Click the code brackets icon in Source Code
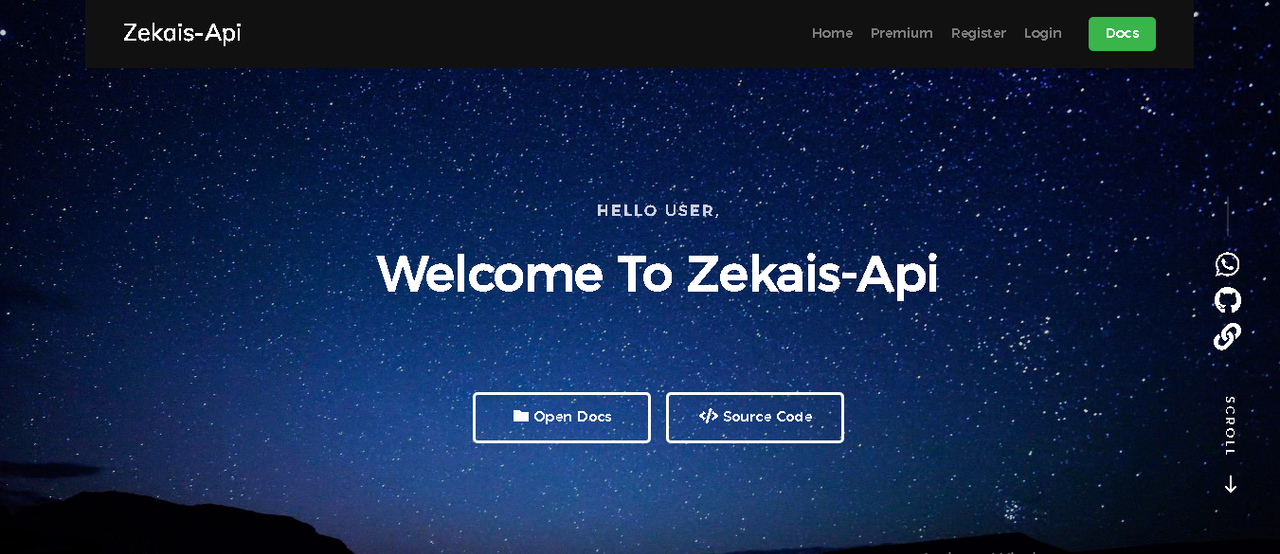The image size is (1280, 554). pos(708,416)
